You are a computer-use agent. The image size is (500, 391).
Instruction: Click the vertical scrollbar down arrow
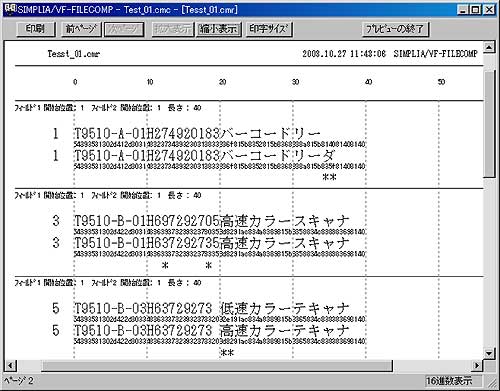[489, 353]
